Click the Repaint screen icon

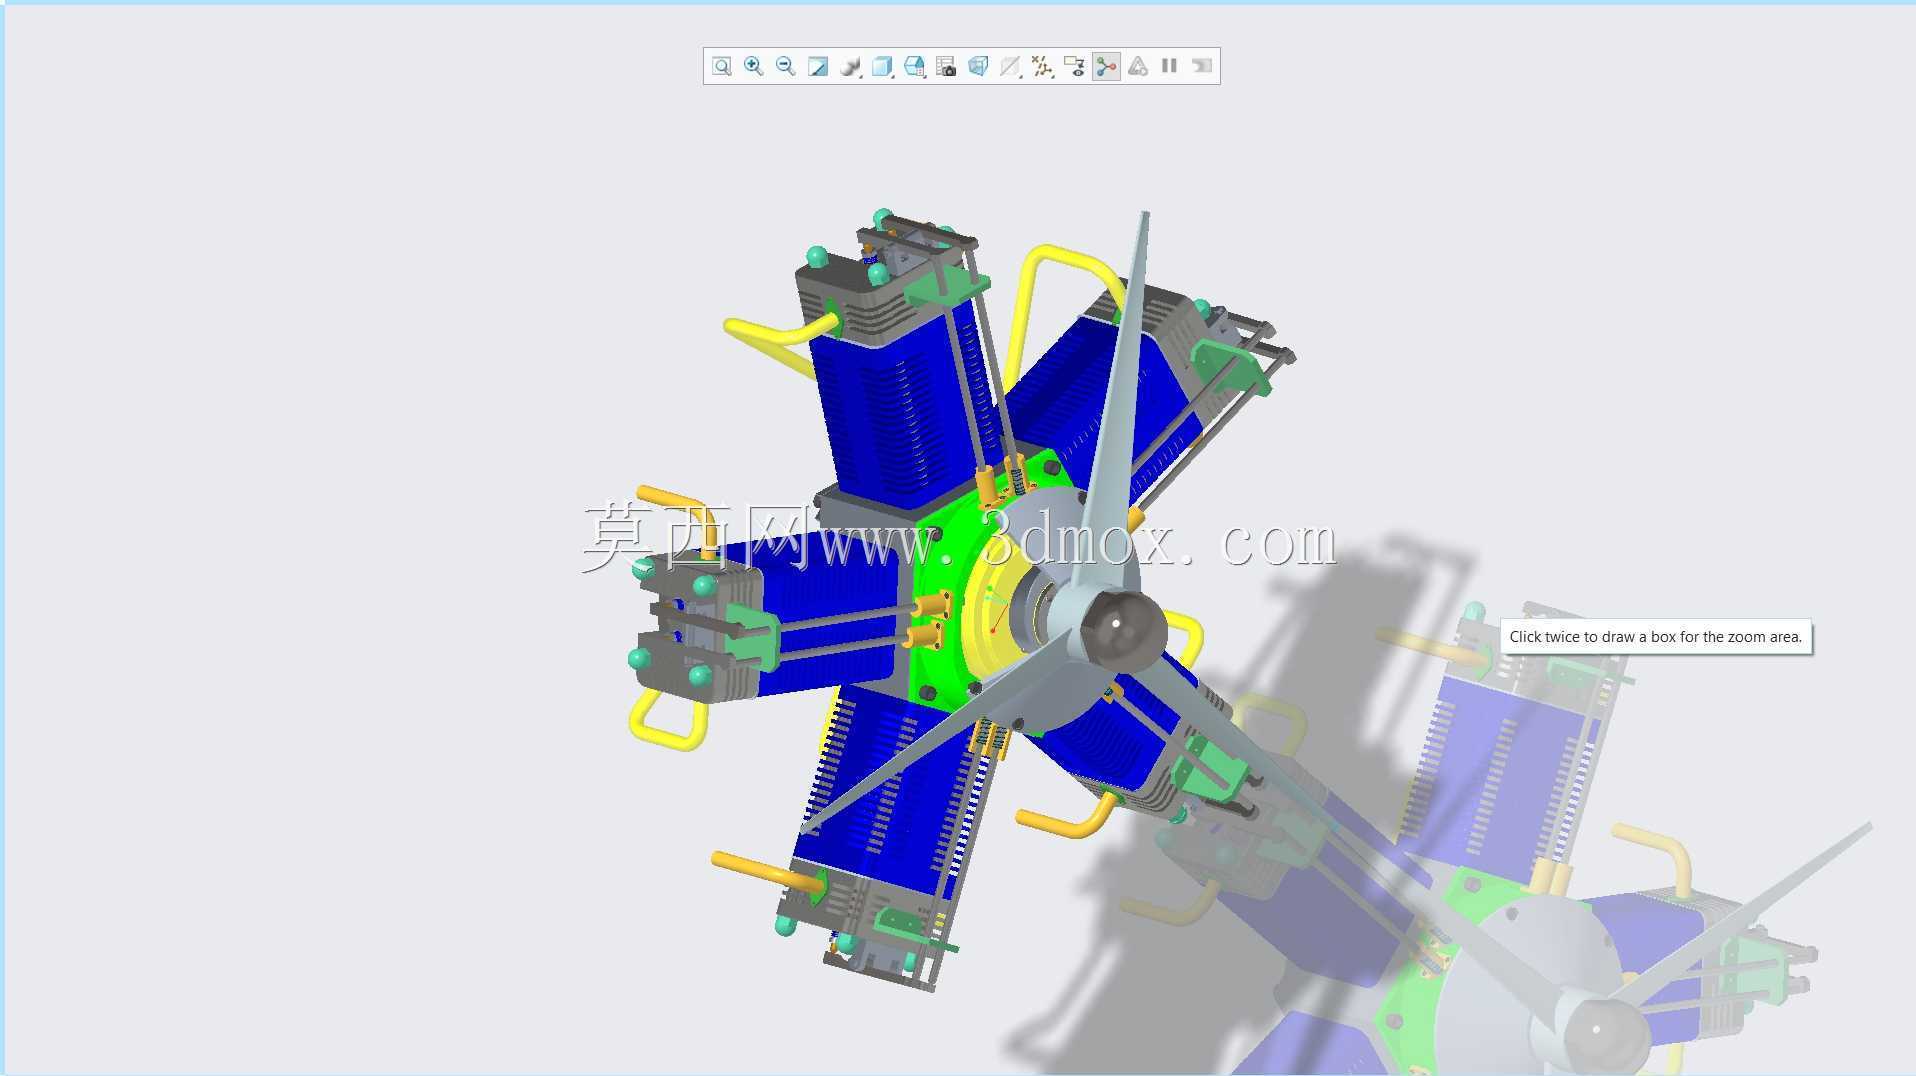click(x=817, y=66)
